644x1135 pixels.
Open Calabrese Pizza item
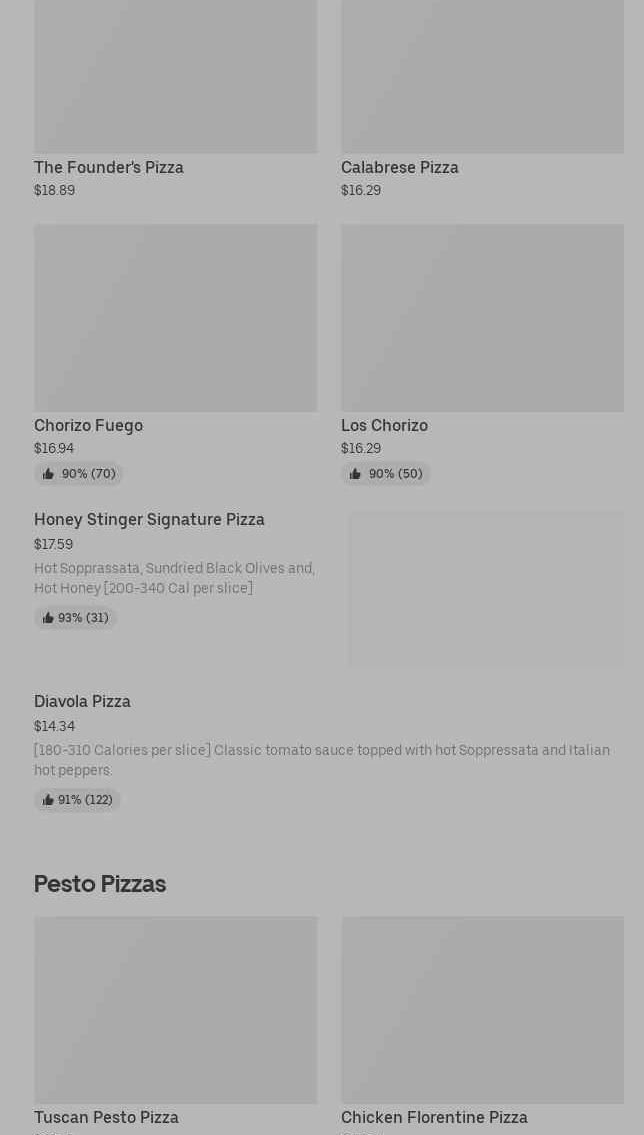coord(399,167)
